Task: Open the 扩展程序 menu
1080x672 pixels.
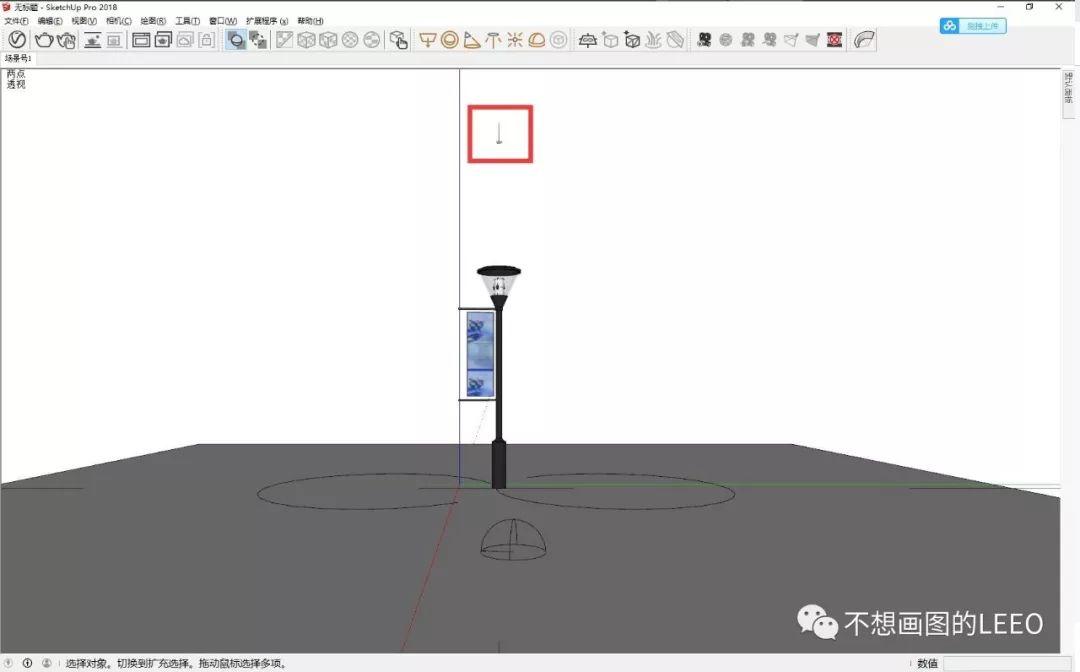Action: (x=267, y=21)
